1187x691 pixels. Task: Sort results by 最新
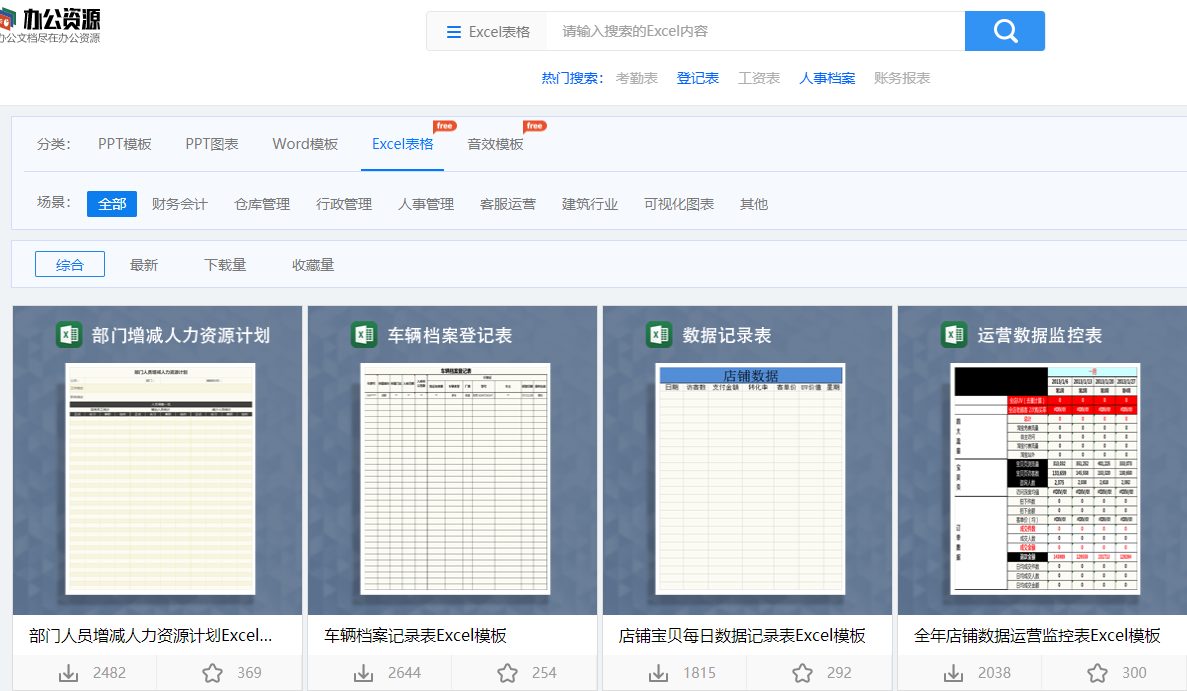(143, 264)
